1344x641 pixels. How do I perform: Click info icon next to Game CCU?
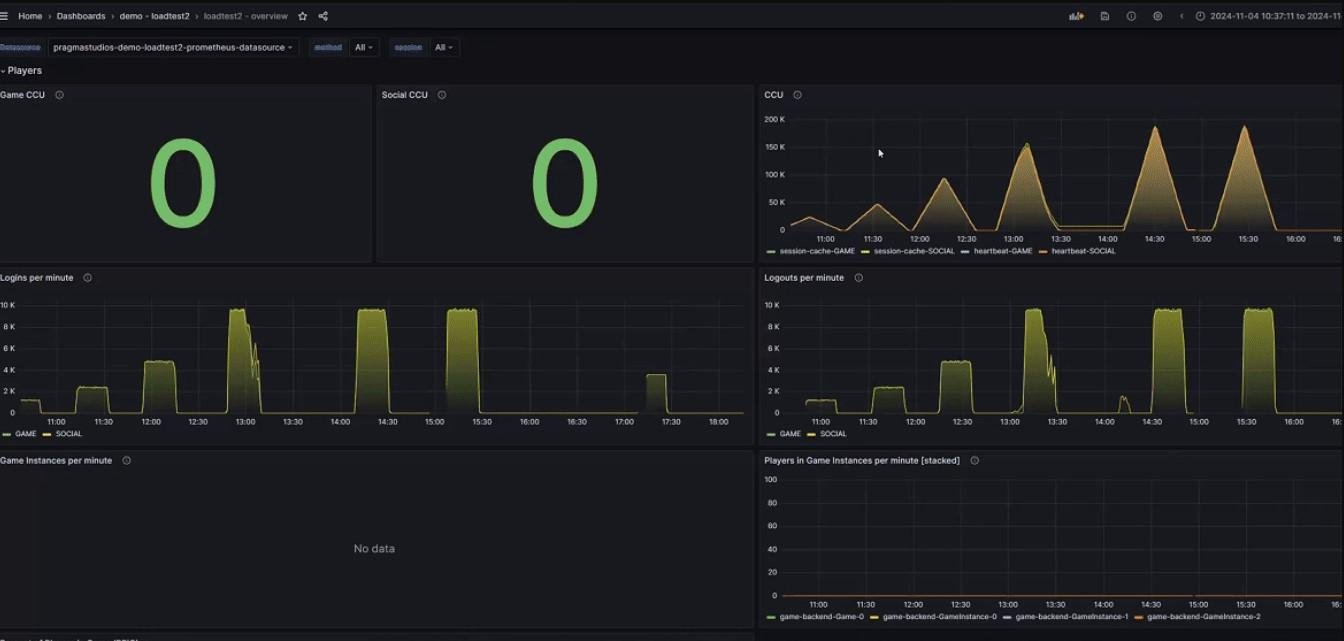tap(59, 95)
